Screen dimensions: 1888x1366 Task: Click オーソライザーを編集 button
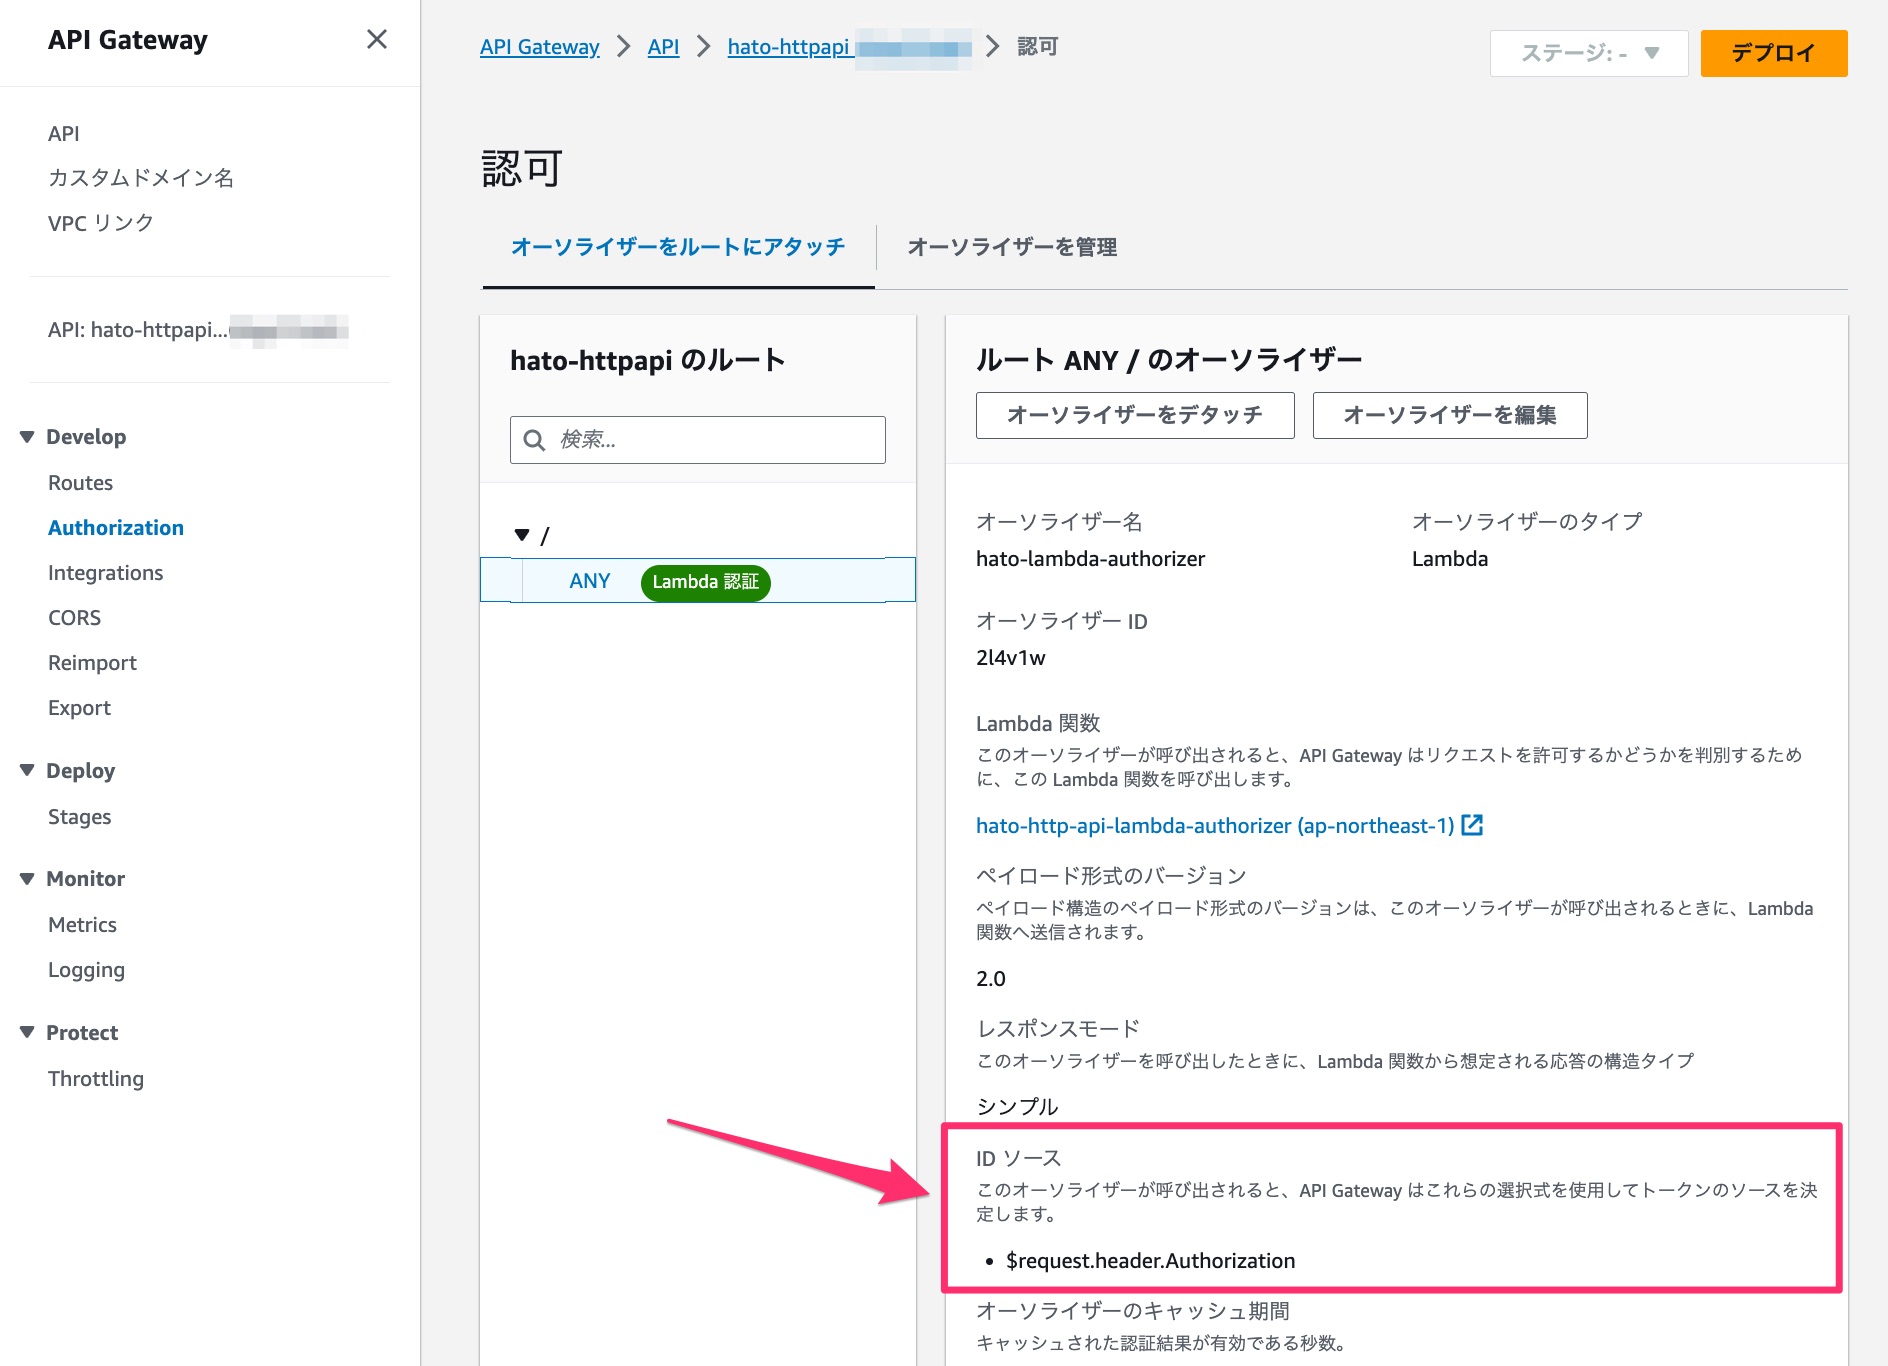coord(1449,415)
